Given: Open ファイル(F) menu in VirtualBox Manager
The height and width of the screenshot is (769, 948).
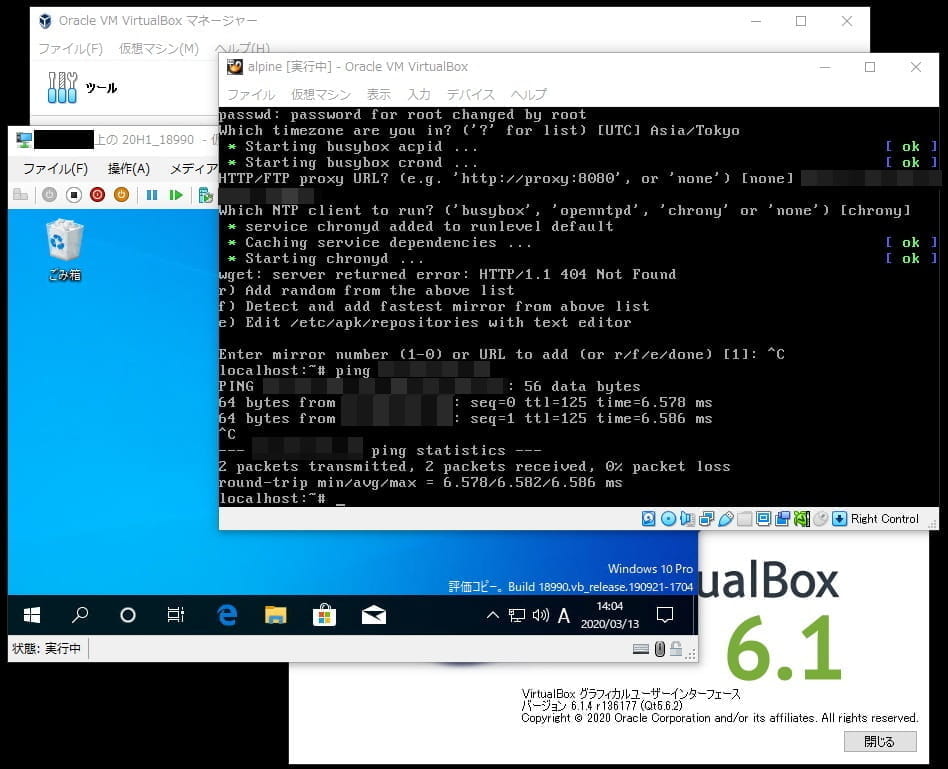Looking at the screenshot, I should click(x=71, y=48).
